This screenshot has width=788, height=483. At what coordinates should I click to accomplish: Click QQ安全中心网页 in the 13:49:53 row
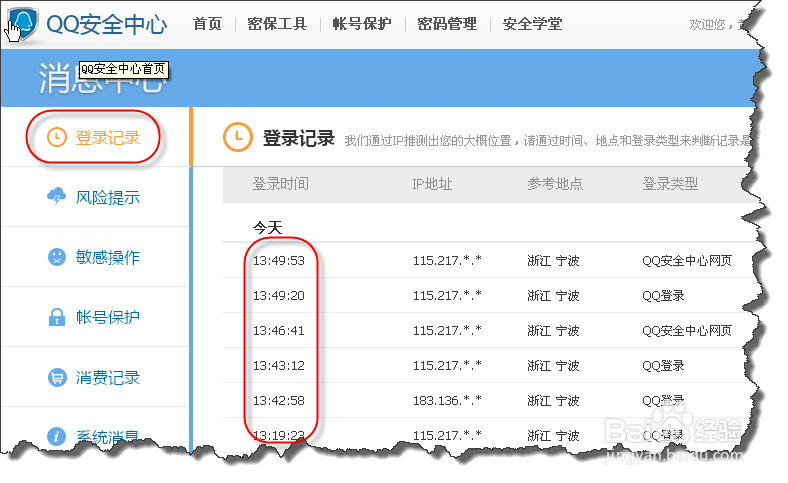(686, 260)
